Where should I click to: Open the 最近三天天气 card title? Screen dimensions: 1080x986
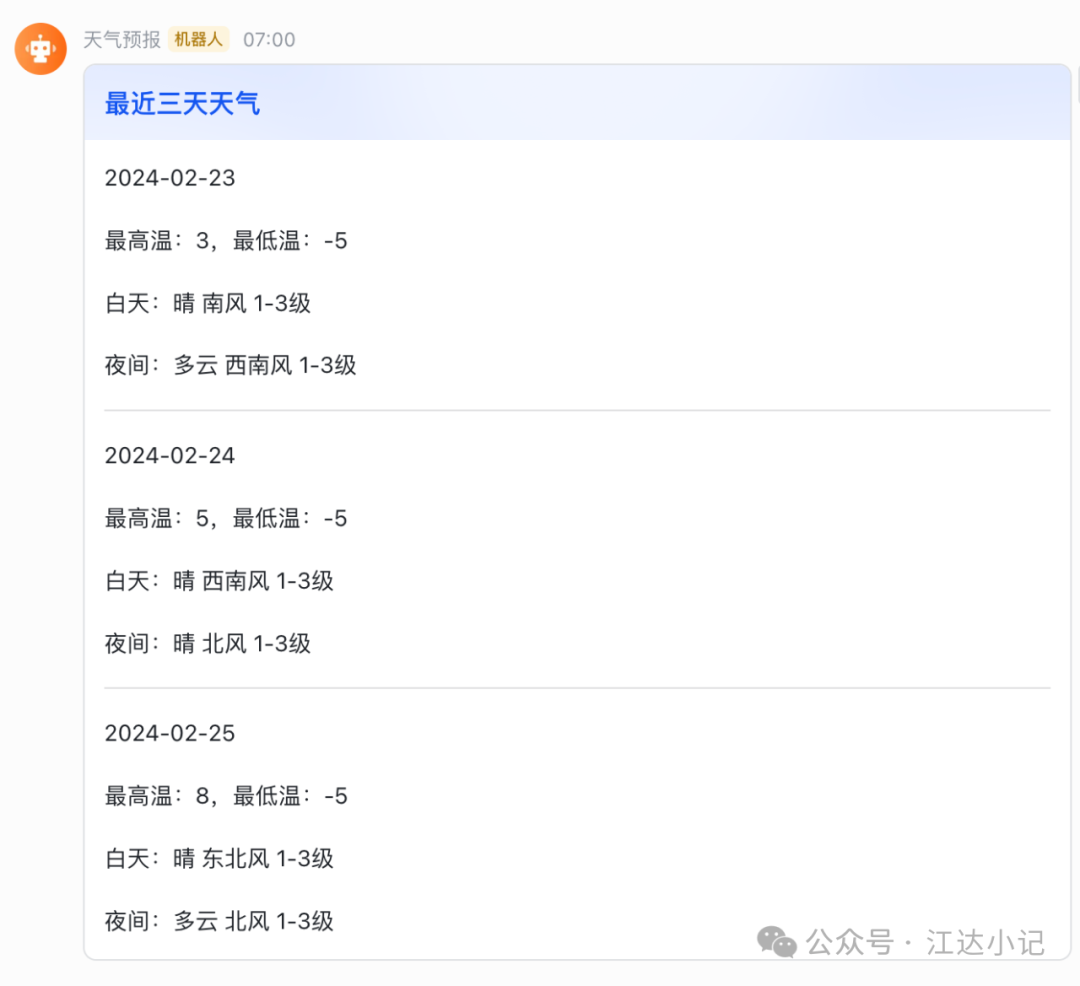coord(183,104)
